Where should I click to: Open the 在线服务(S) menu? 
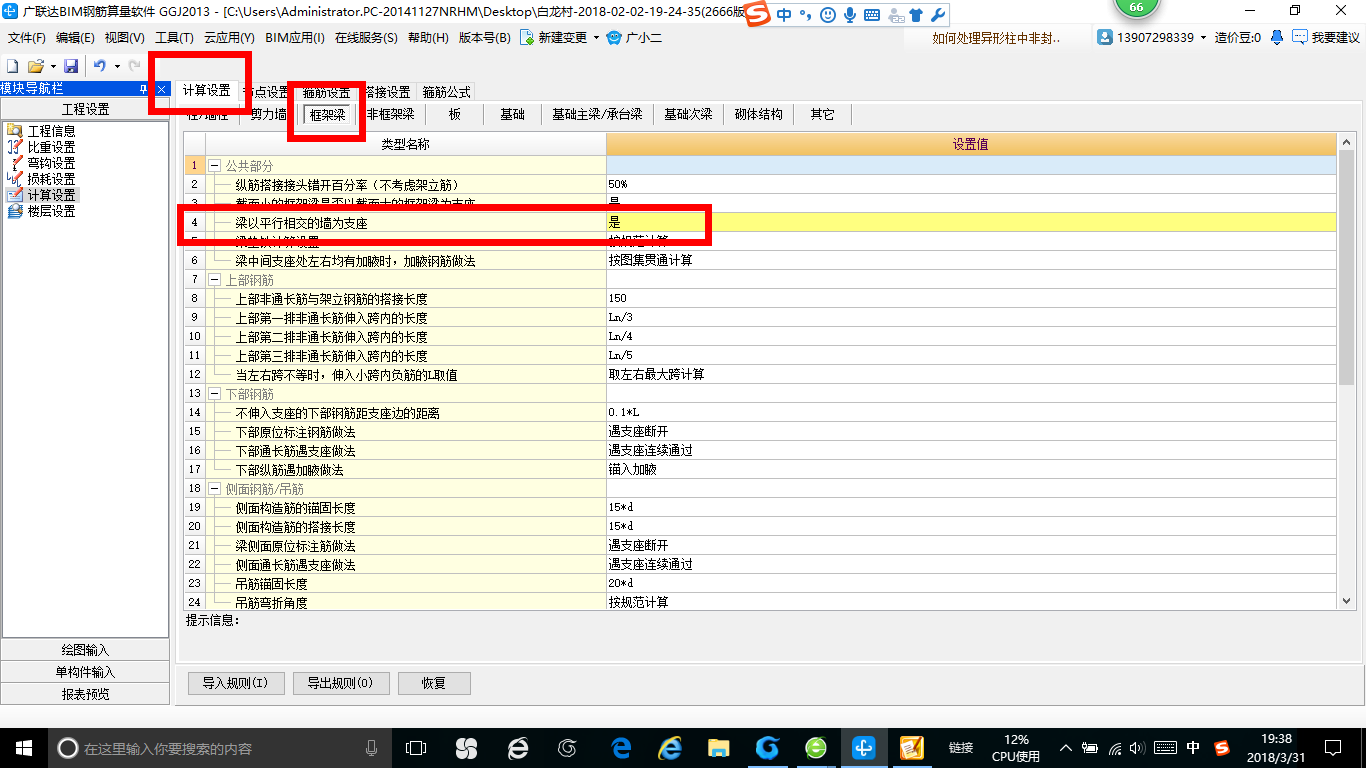click(366, 37)
